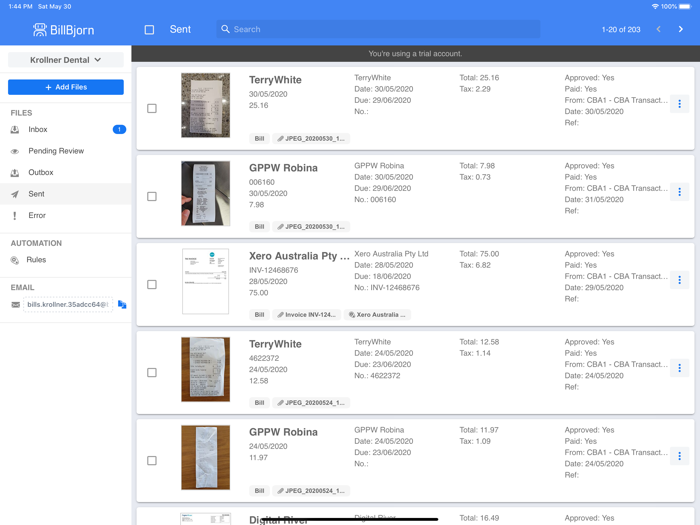
Task: Click the Inbox unread count badge
Action: (x=119, y=129)
